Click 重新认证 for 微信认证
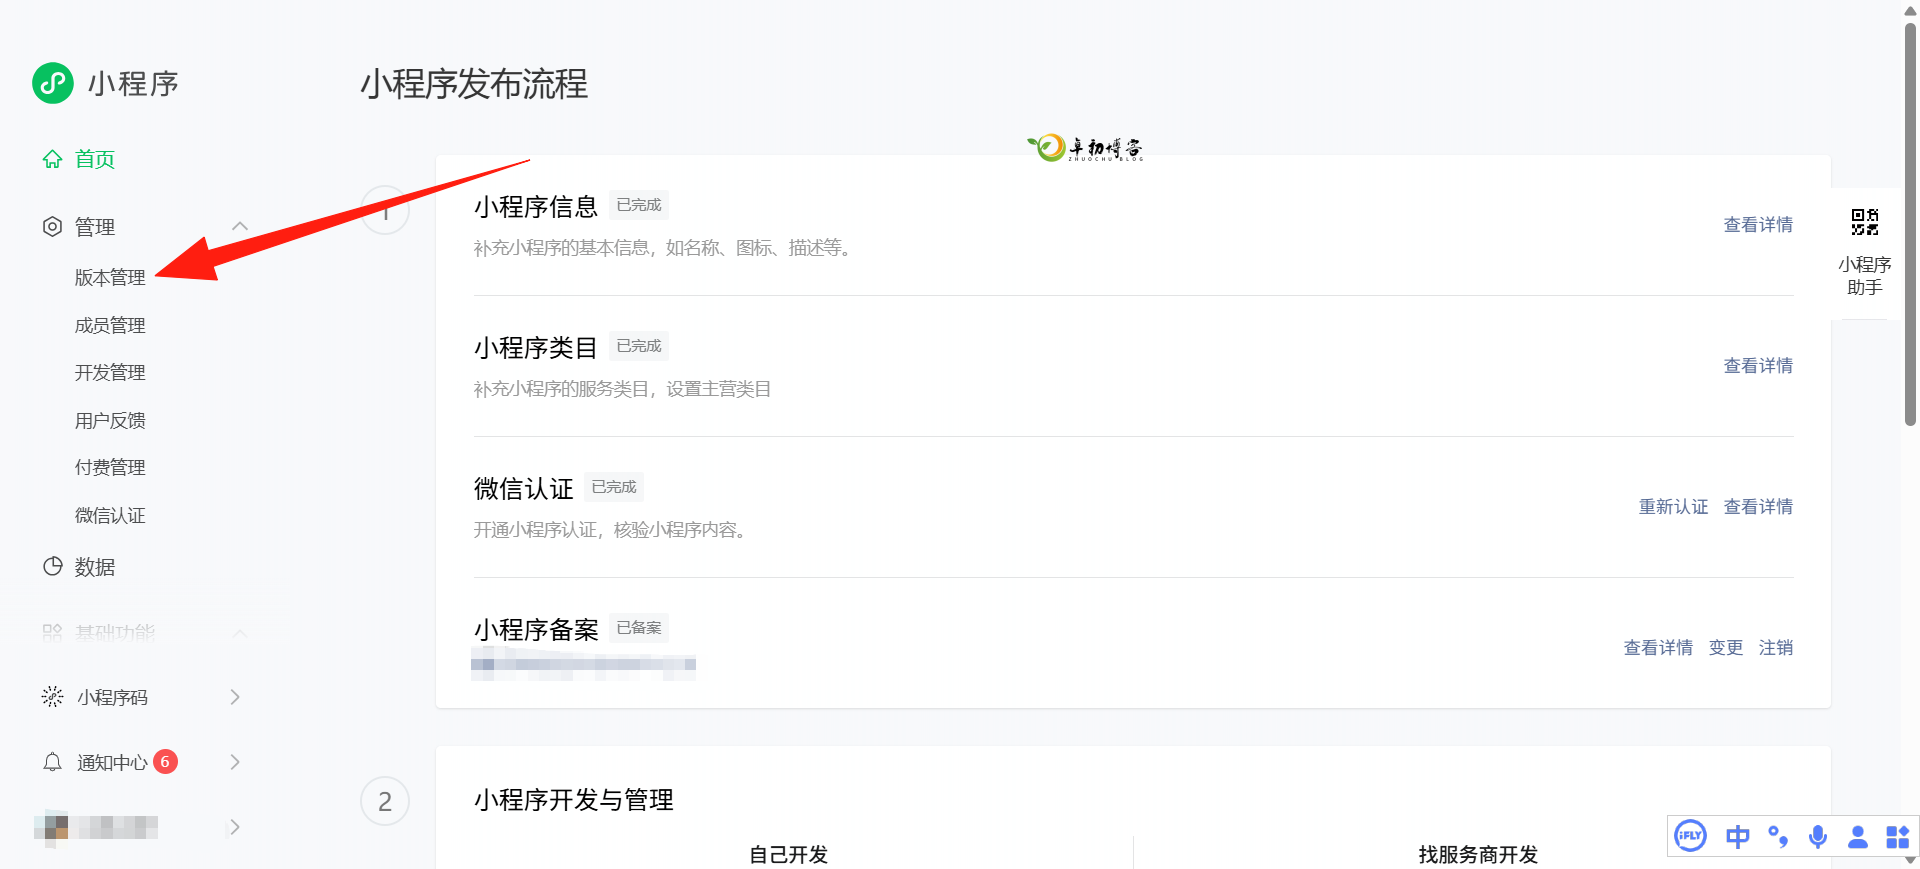Viewport: 1920px width, 869px height. [x=1673, y=506]
